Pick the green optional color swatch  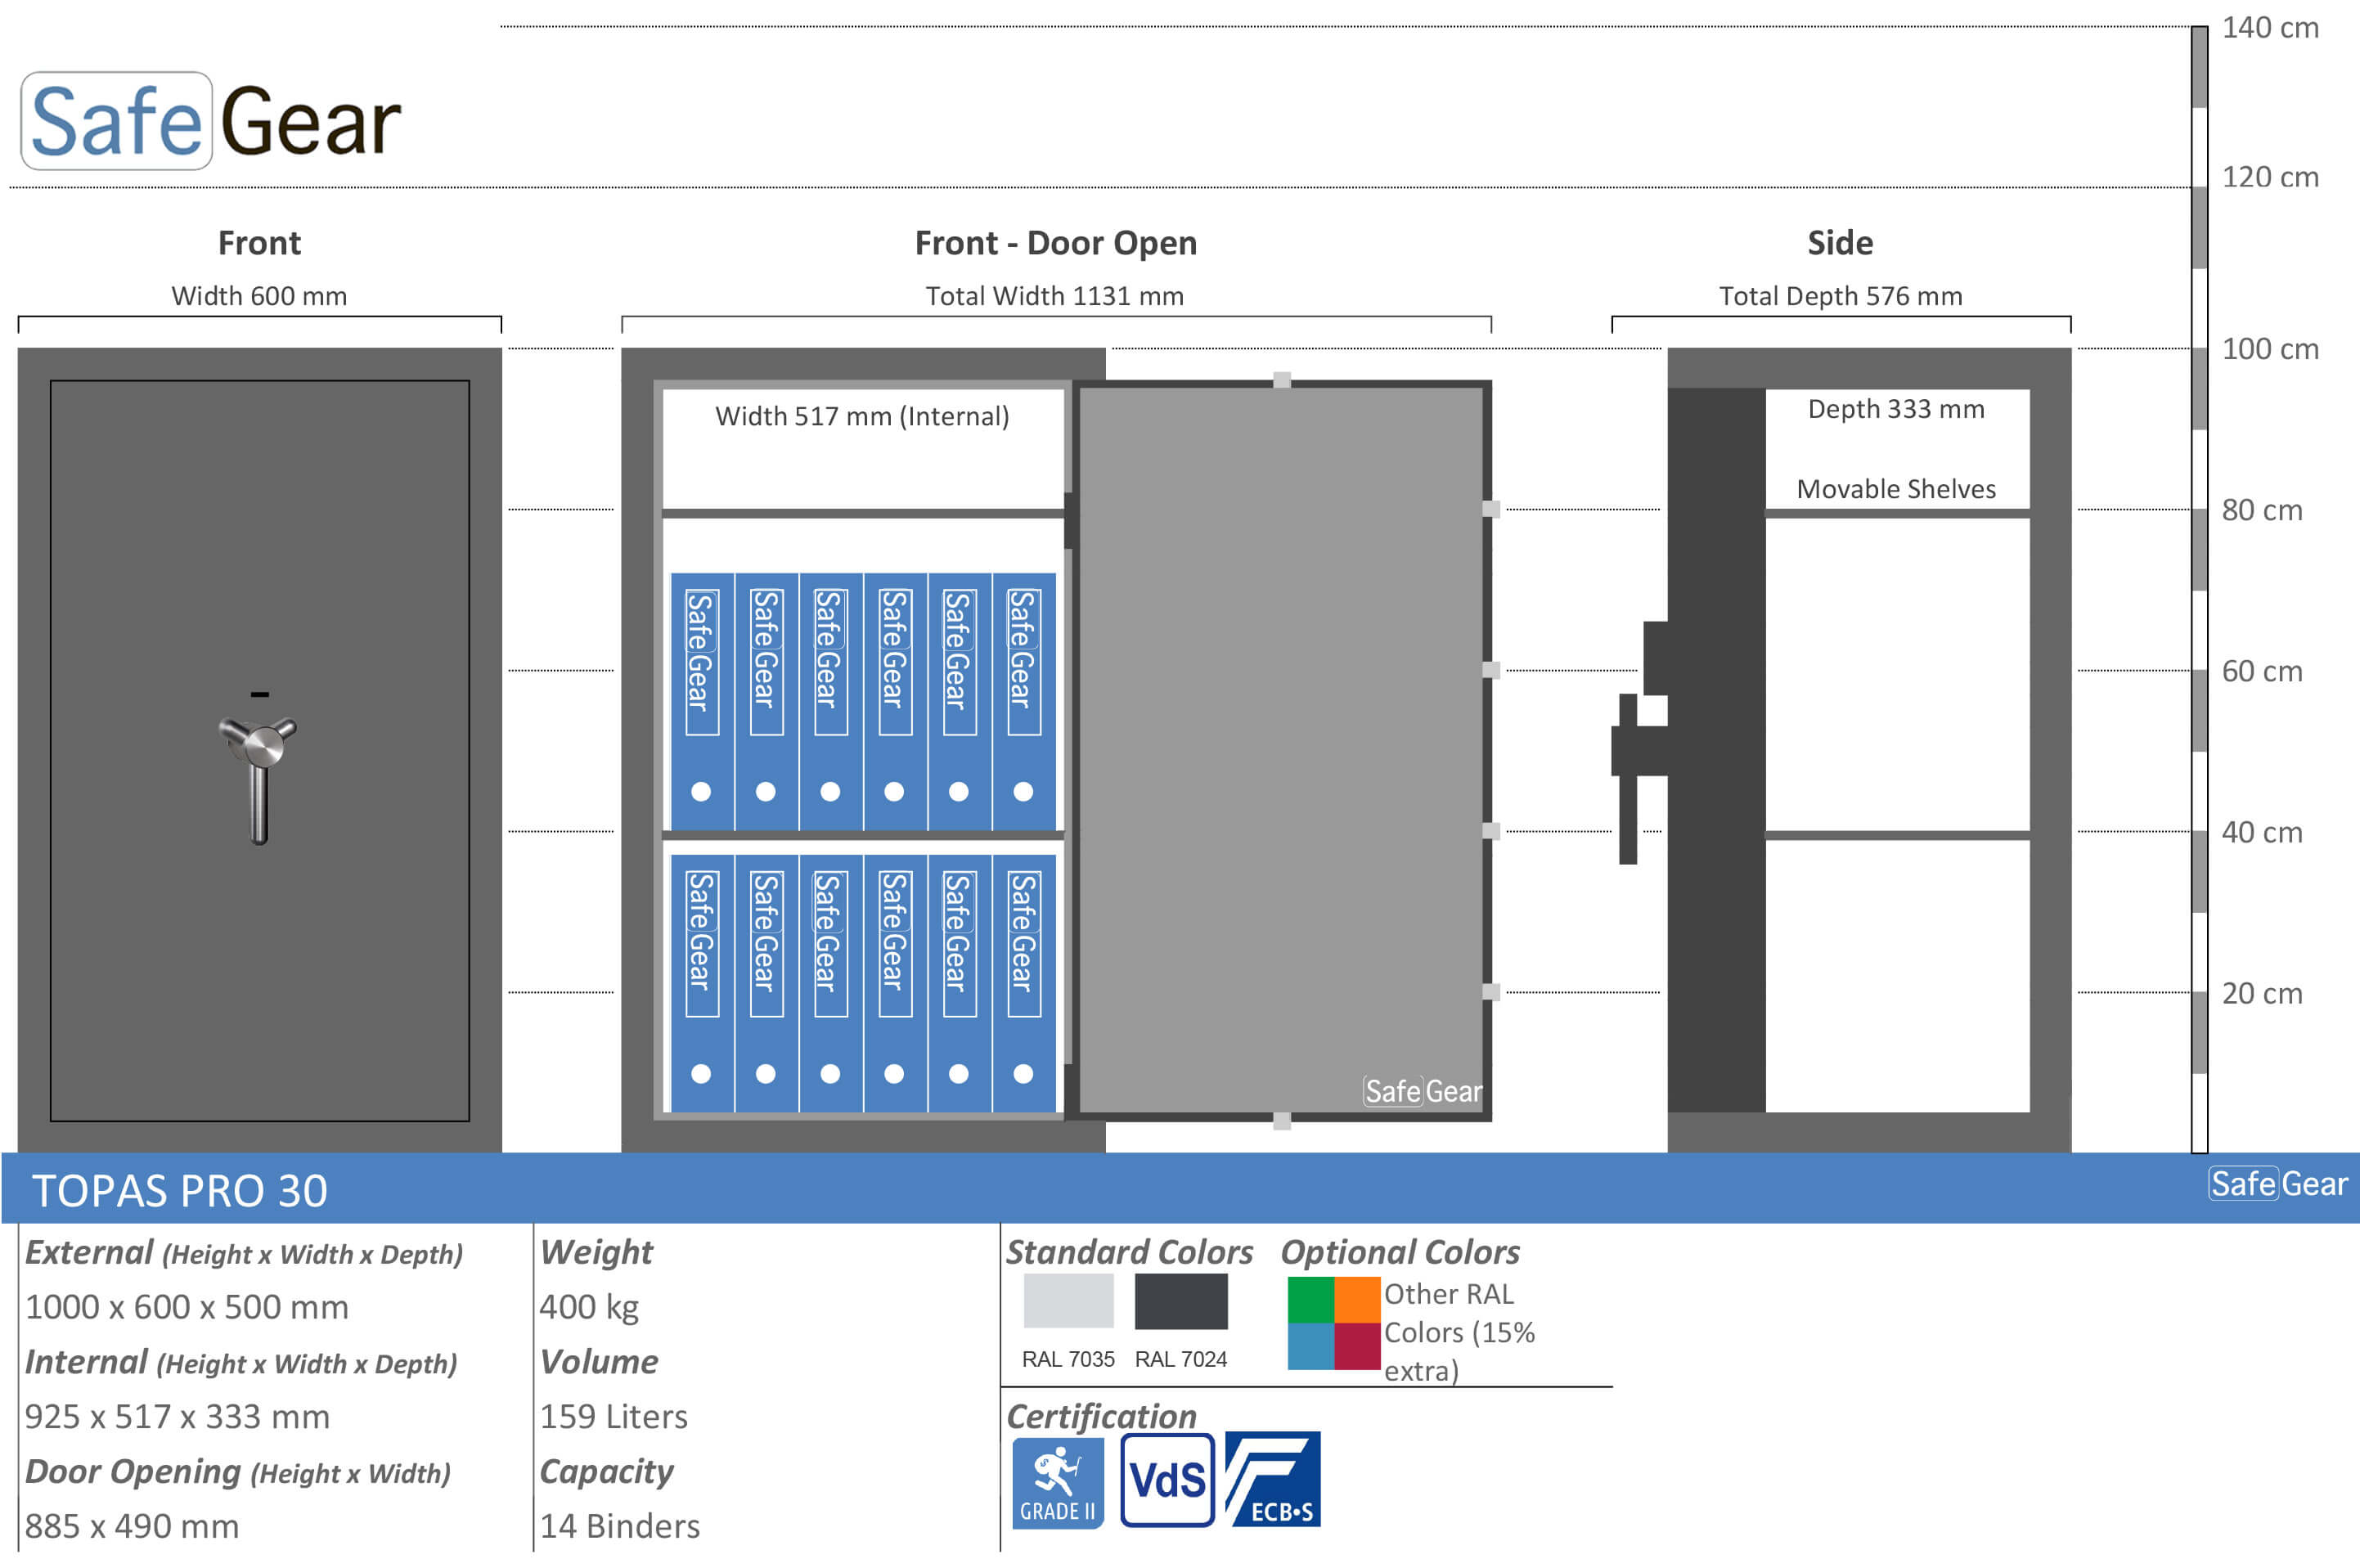coord(1311,1300)
